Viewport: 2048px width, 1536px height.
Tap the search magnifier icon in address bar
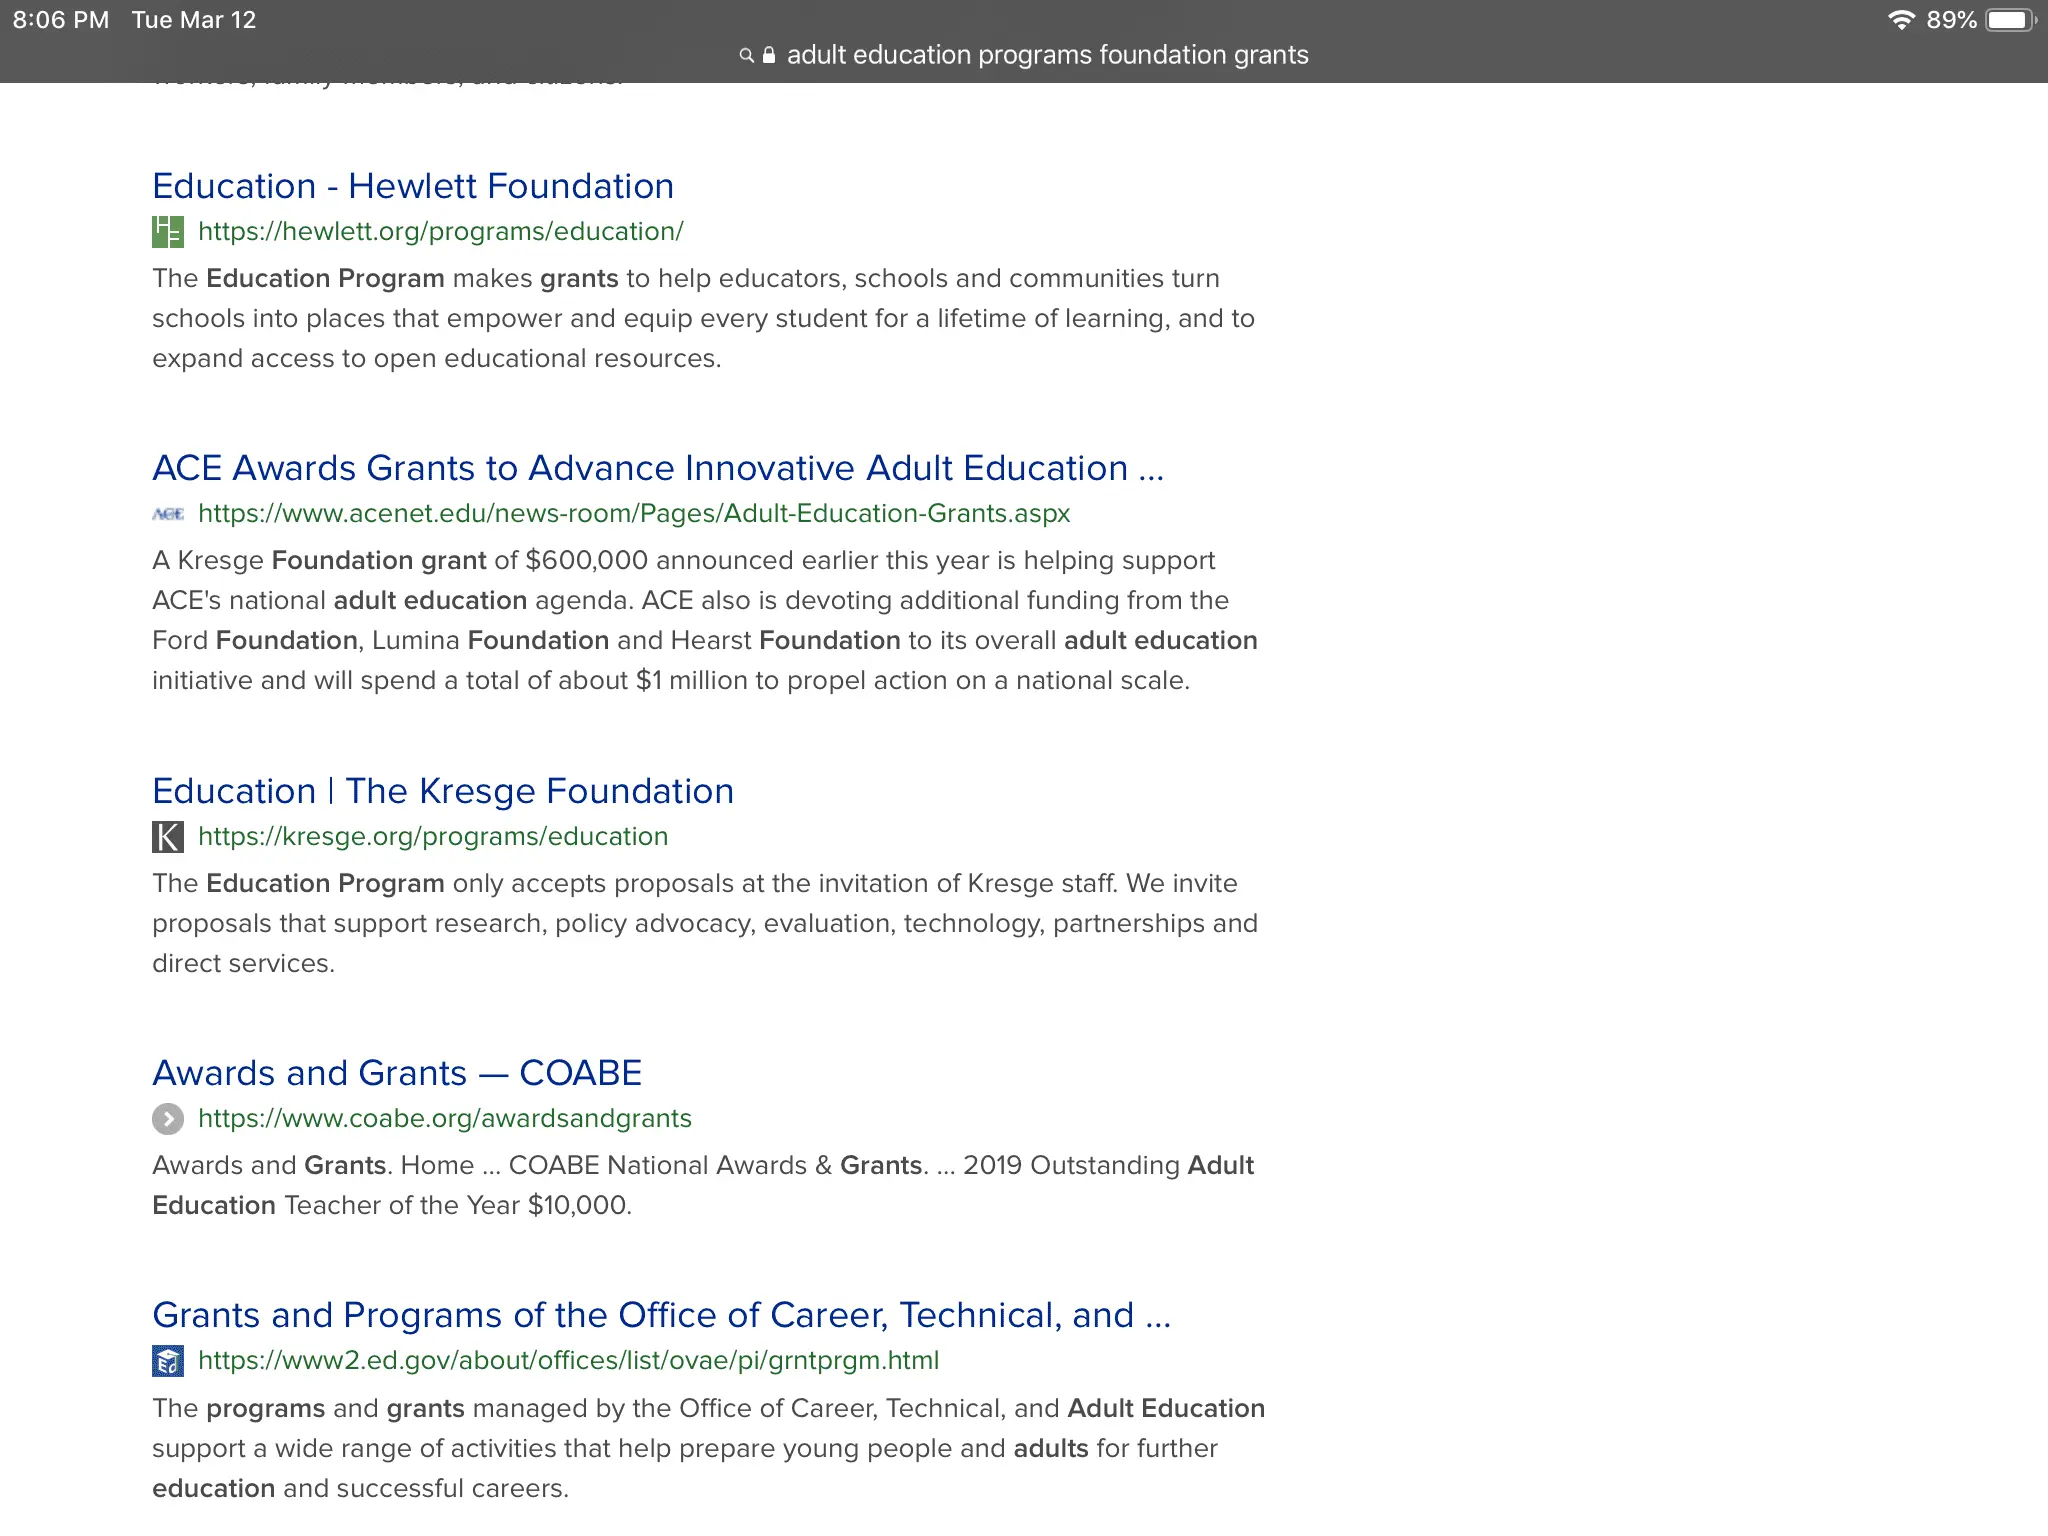pos(746,56)
